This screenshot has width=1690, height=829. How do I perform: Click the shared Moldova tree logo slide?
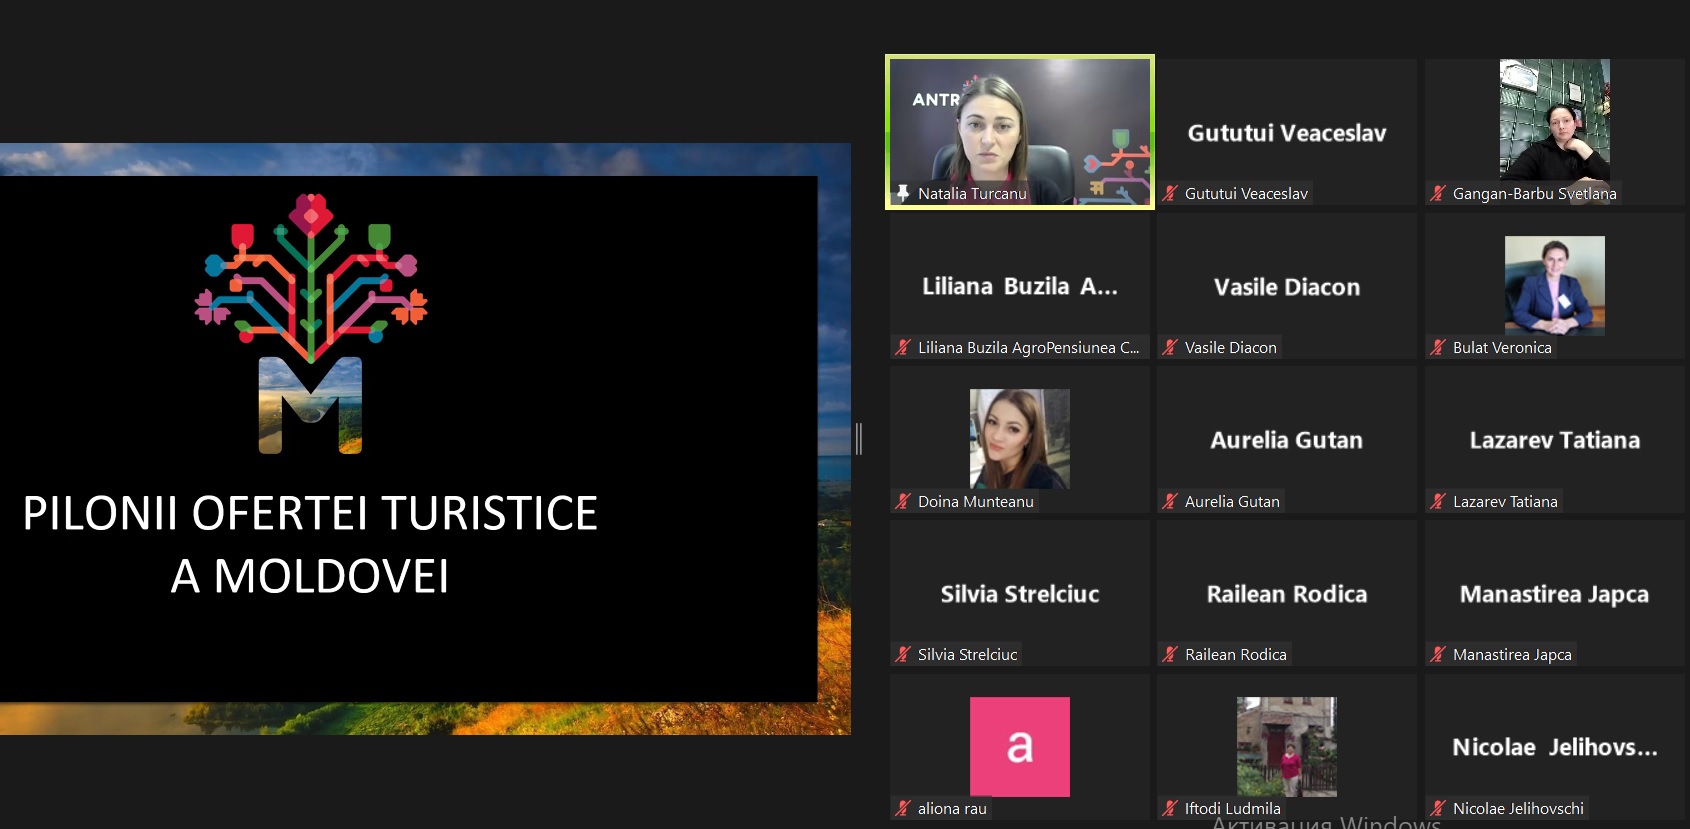point(311,320)
